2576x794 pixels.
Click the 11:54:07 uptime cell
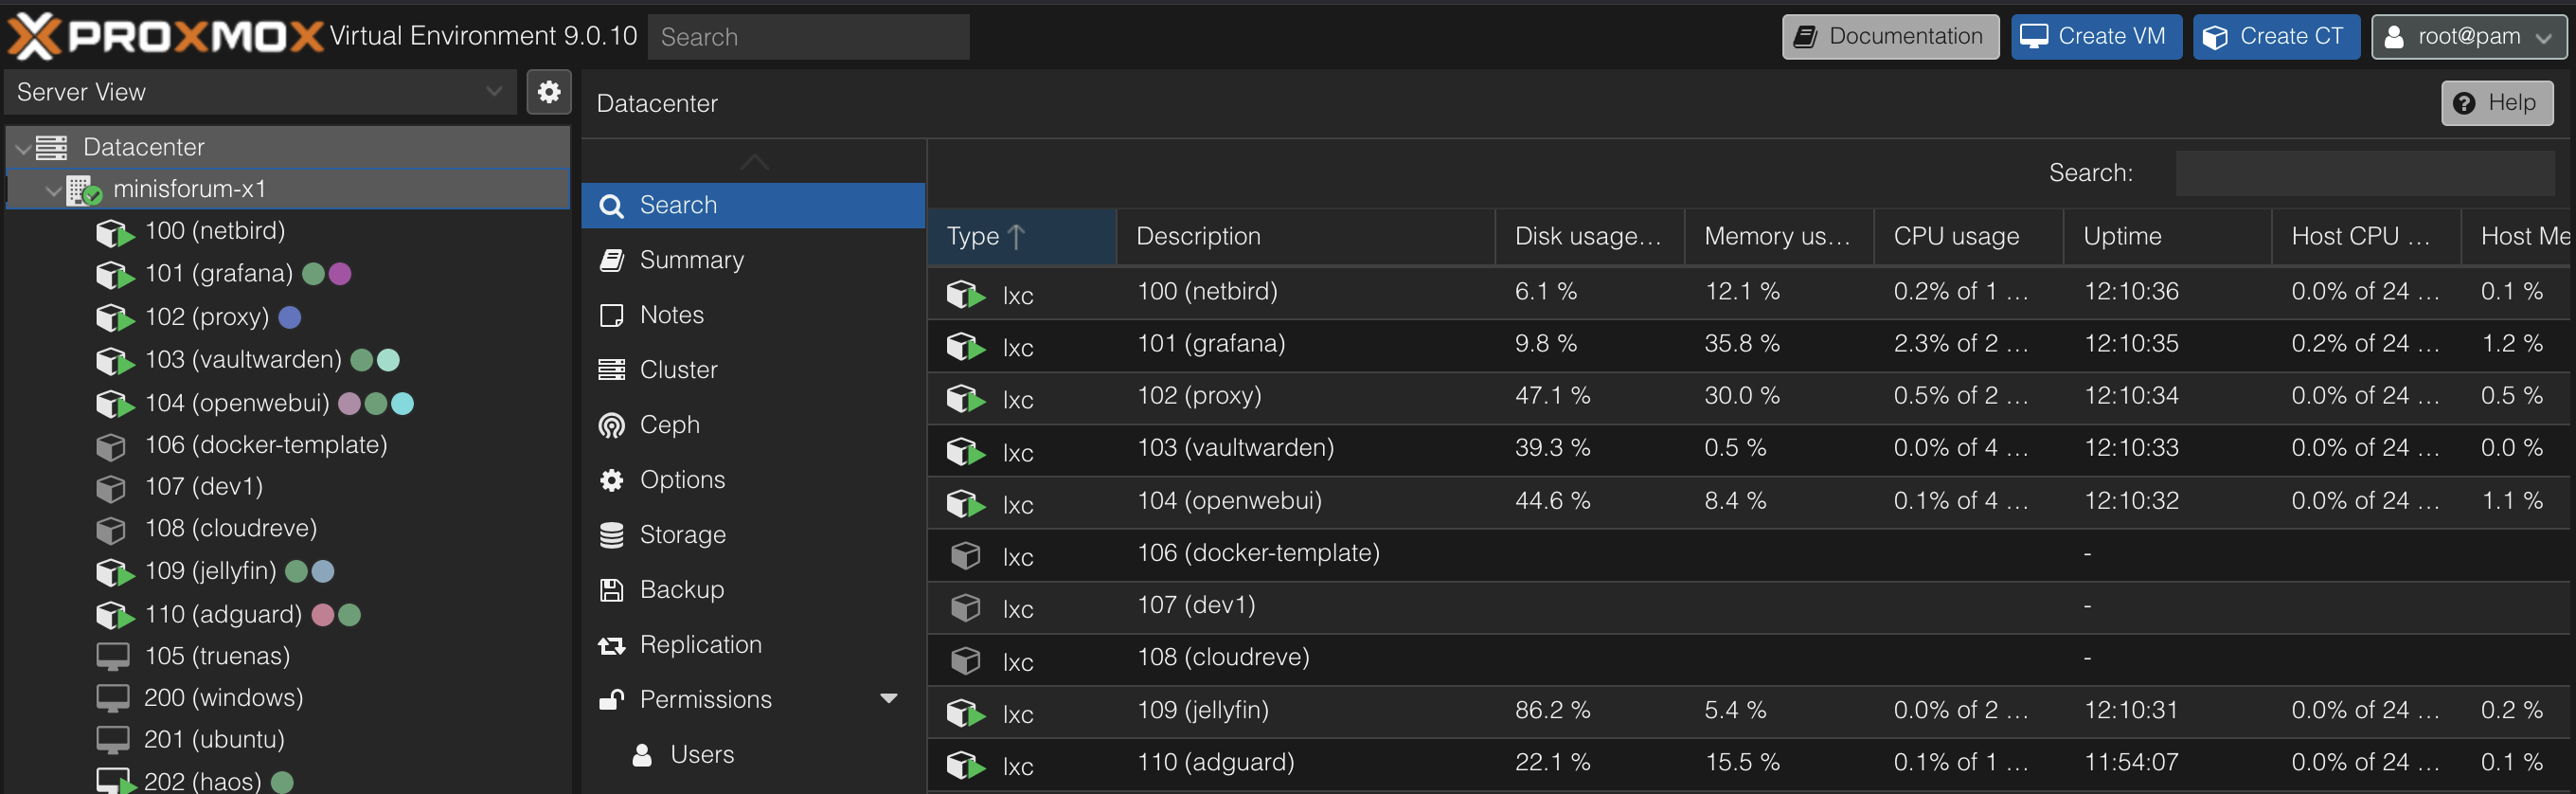(2131, 762)
